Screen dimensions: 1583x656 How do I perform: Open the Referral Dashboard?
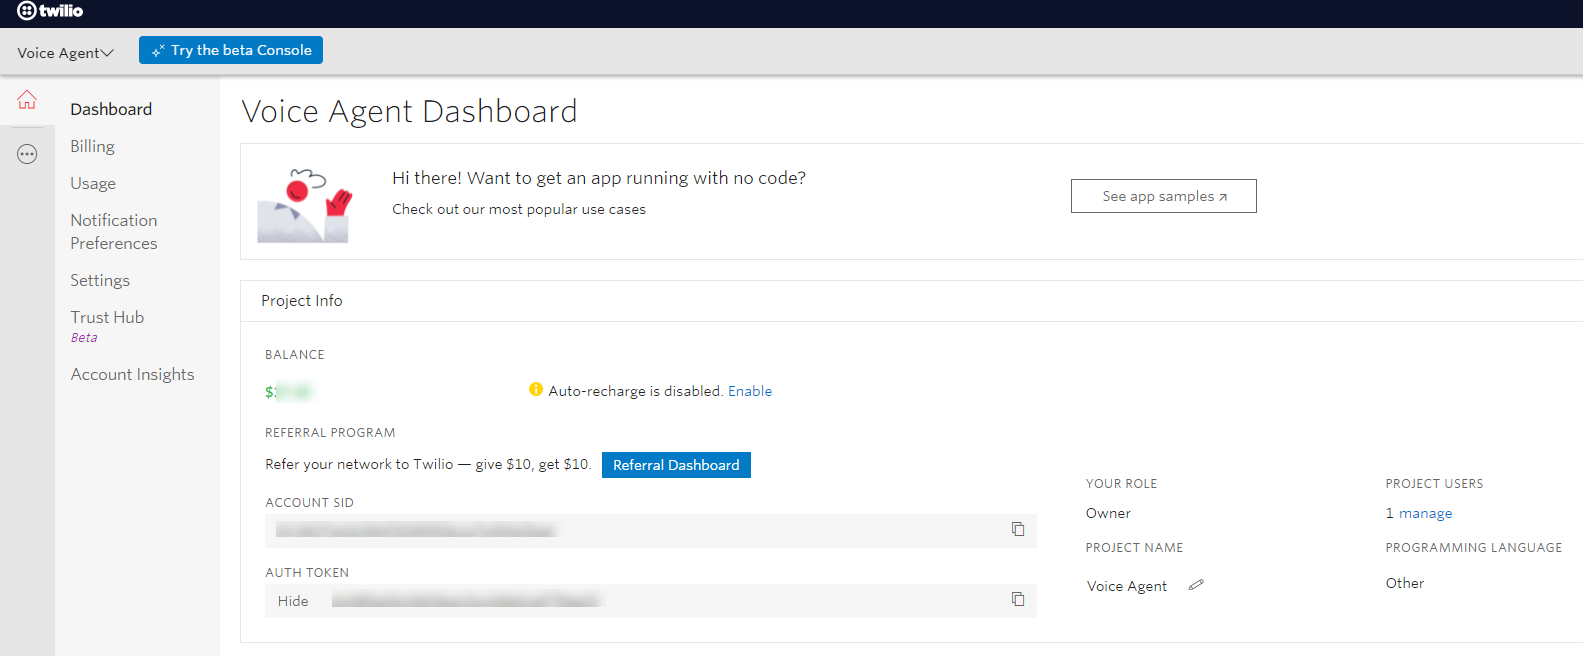pos(676,465)
